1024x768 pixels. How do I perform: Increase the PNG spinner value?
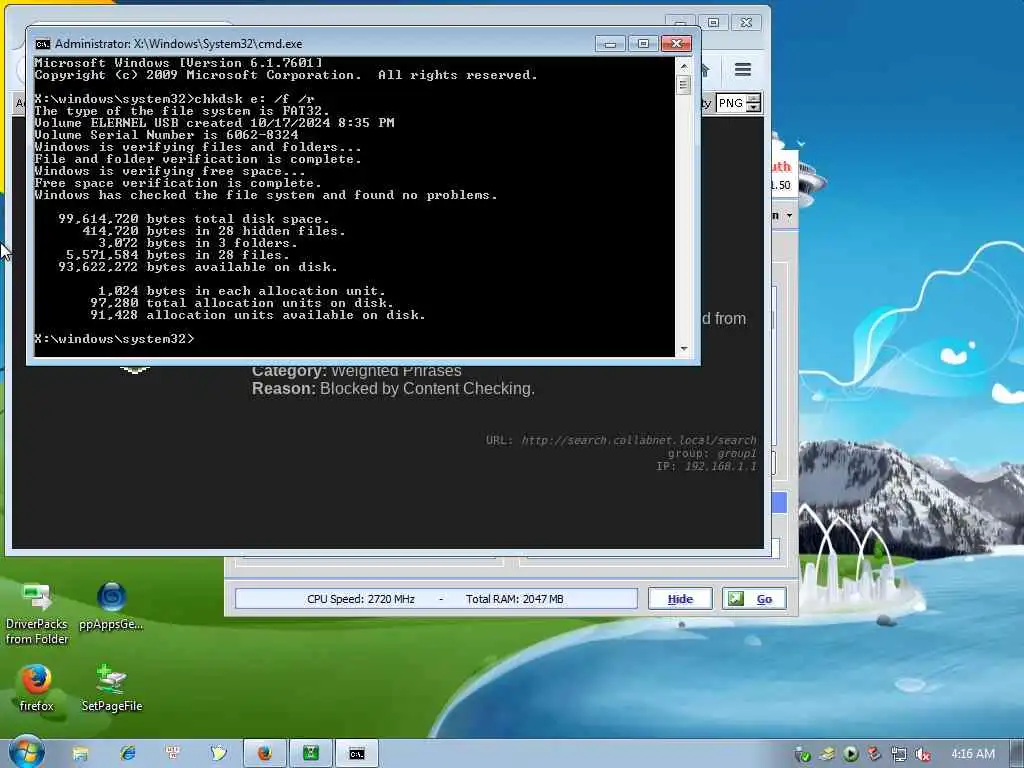(754, 99)
